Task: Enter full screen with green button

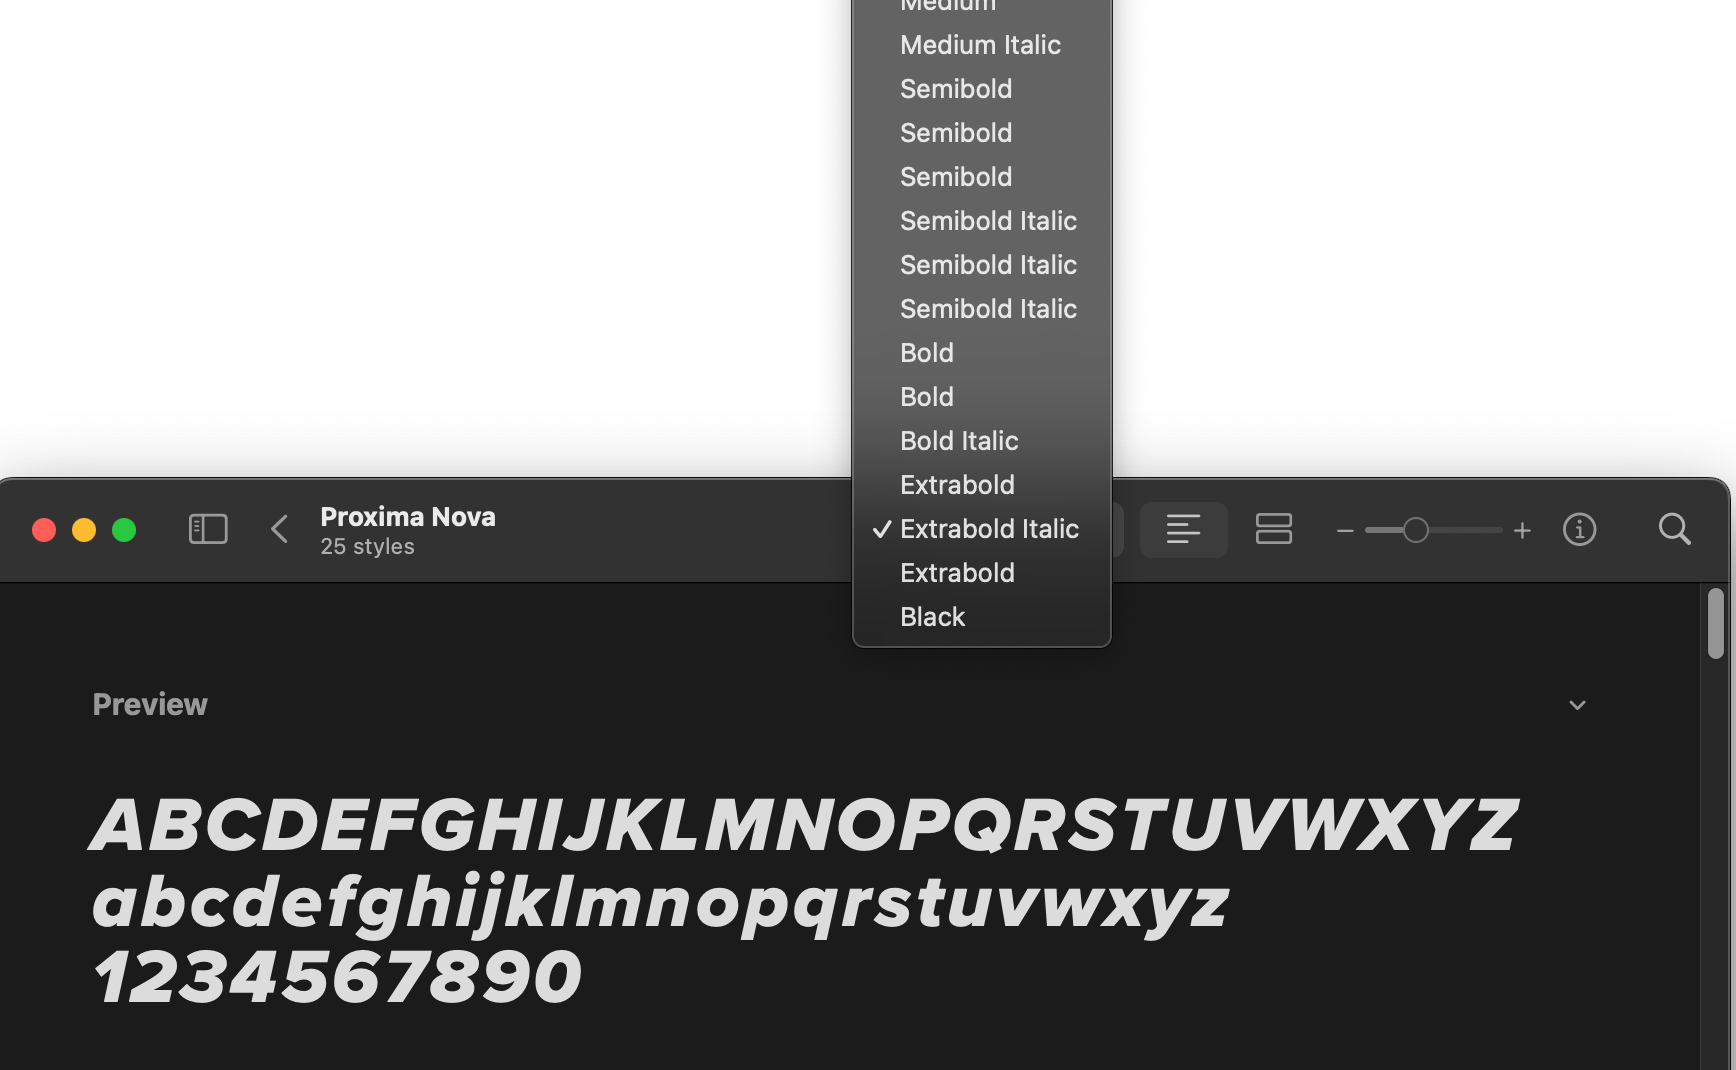Action: click(124, 530)
